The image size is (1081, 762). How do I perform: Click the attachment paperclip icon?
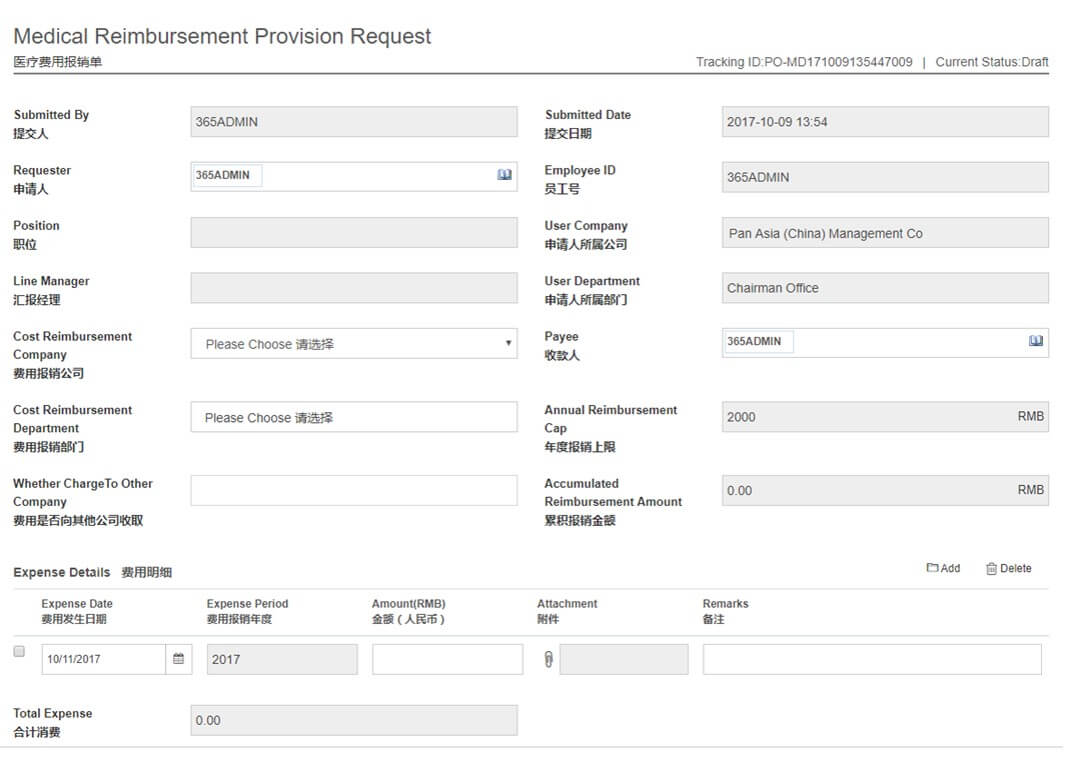548,659
